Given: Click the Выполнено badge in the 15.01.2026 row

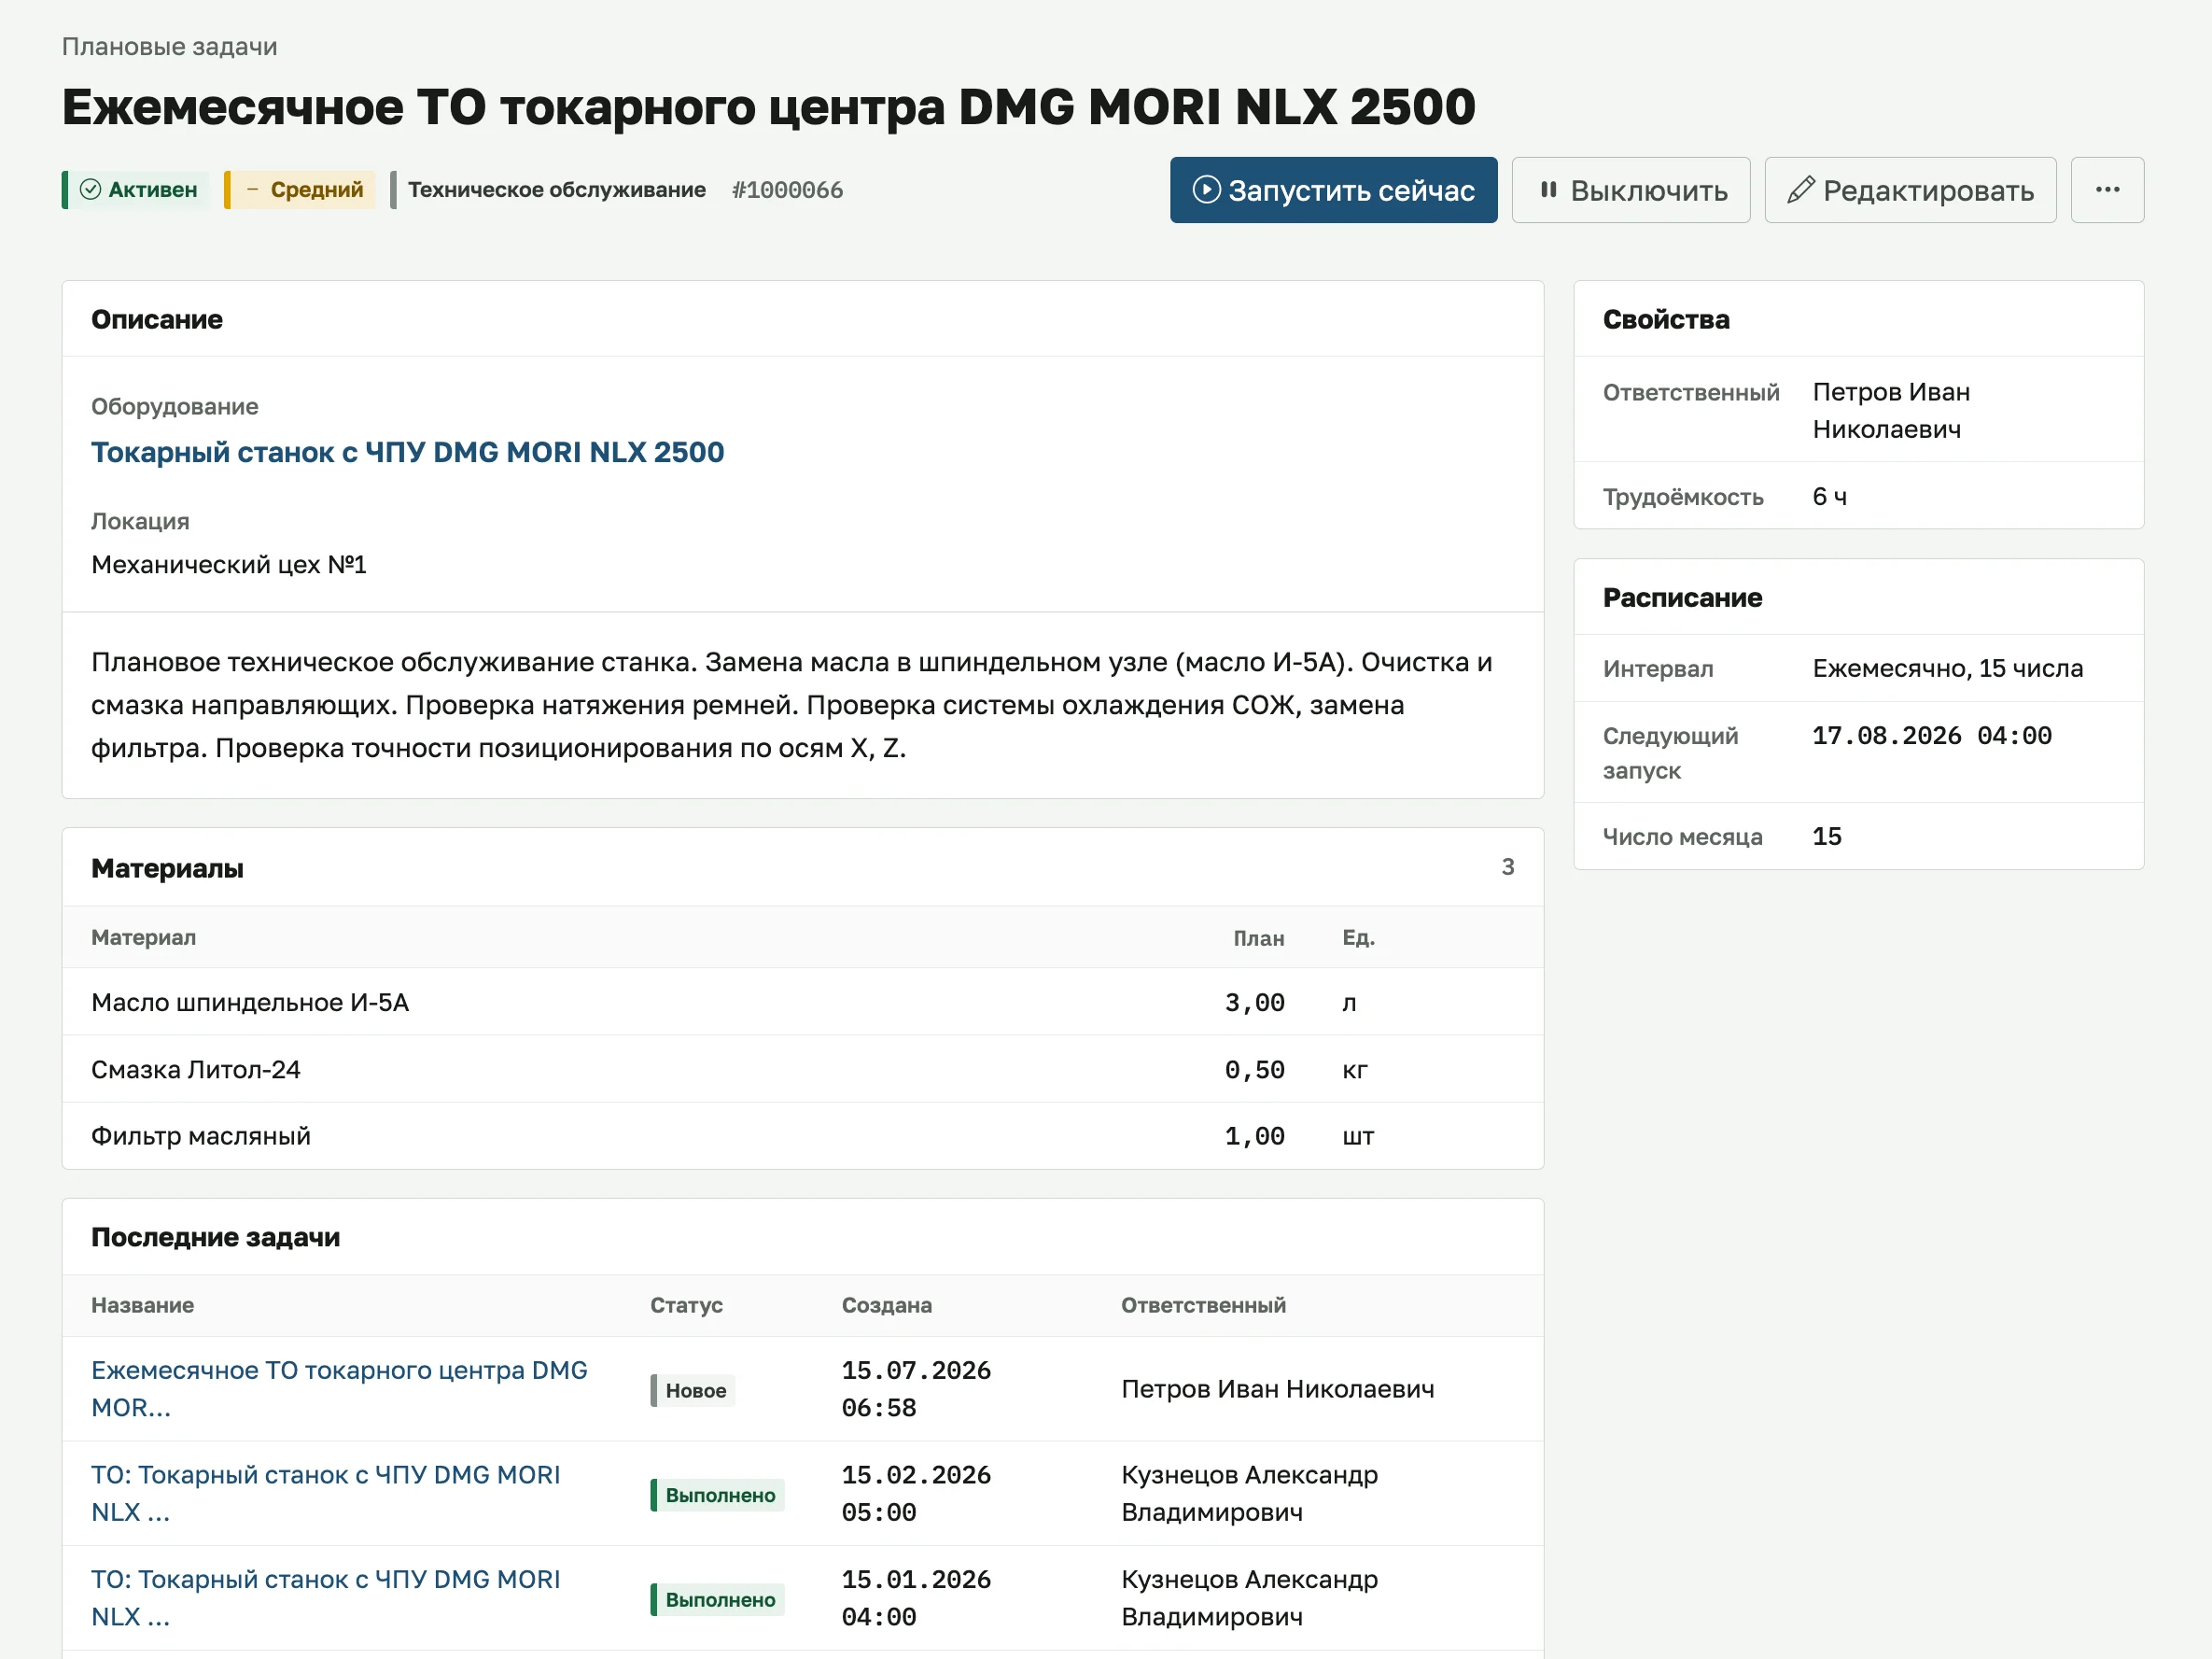Looking at the screenshot, I should [717, 1599].
